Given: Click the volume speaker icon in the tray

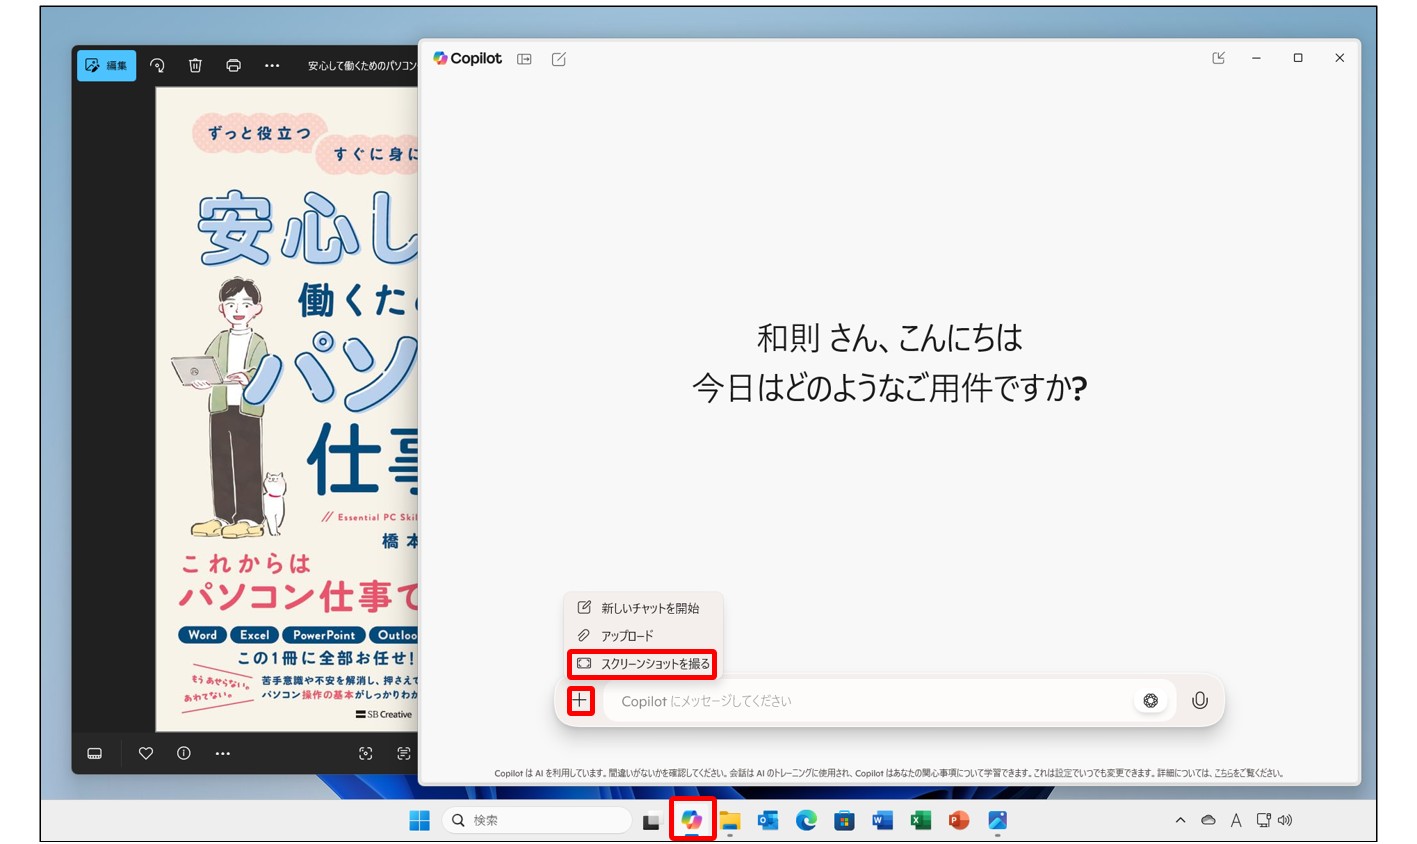Looking at the screenshot, I should 1285,820.
